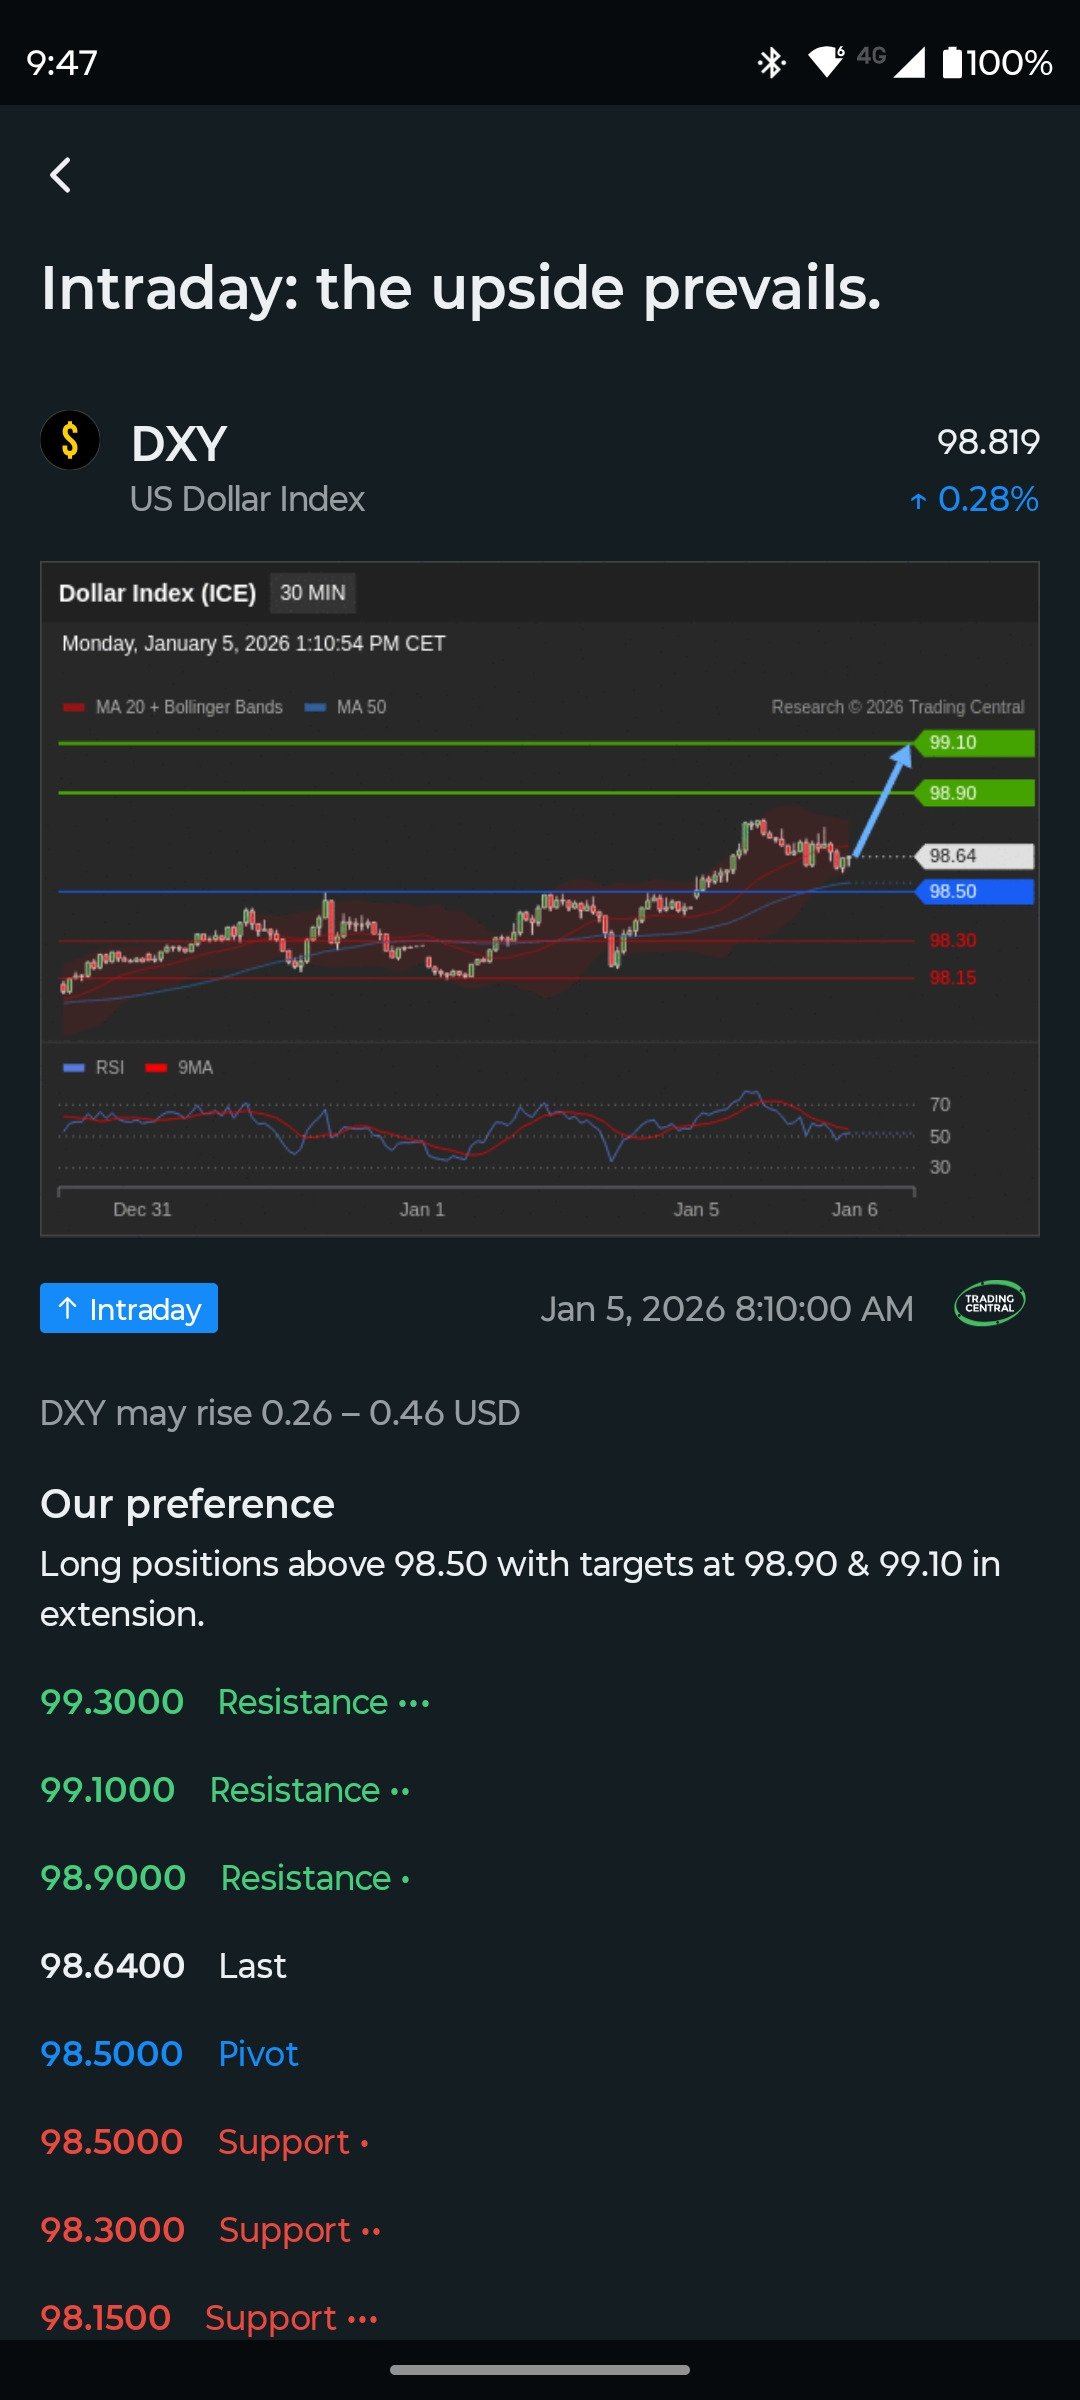Tap the blue Intraday tag
Screen dimensions: 1080x2400
pos(129,1308)
